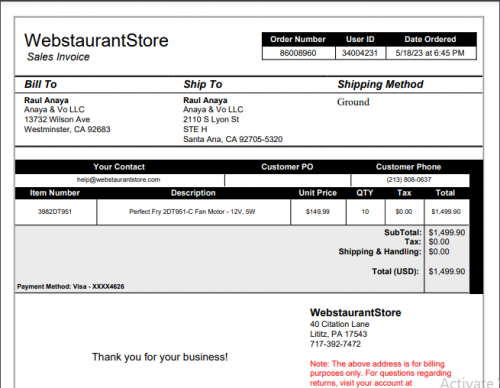
Task: Click the 'Unit Price' column header
Action: click(318, 193)
